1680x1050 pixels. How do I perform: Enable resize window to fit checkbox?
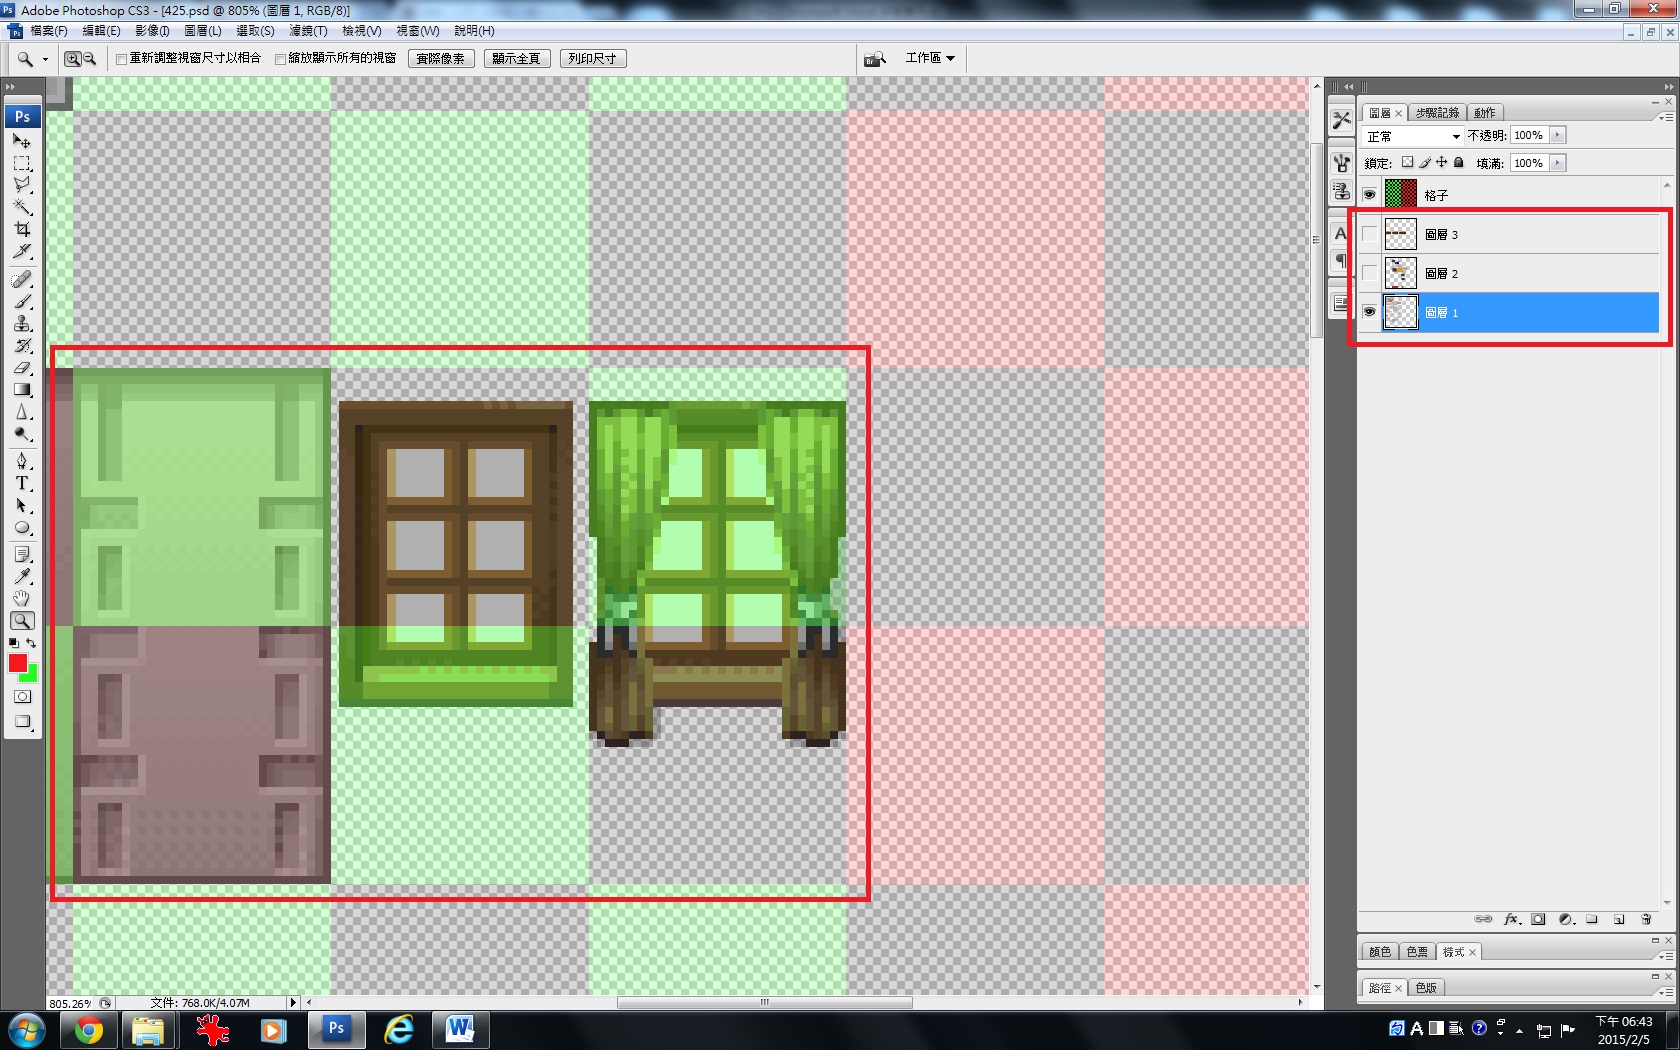(121, 59)
